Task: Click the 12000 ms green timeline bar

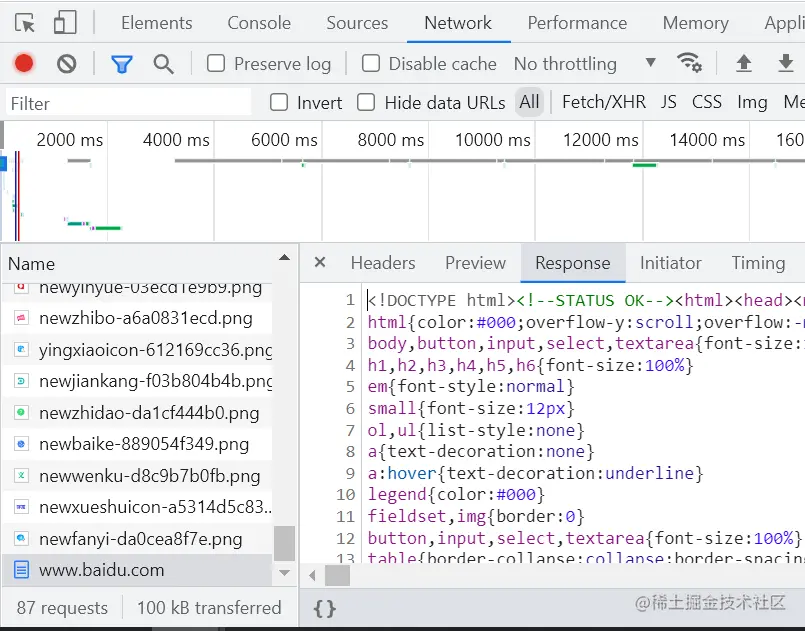Action: tap(644, 165)
